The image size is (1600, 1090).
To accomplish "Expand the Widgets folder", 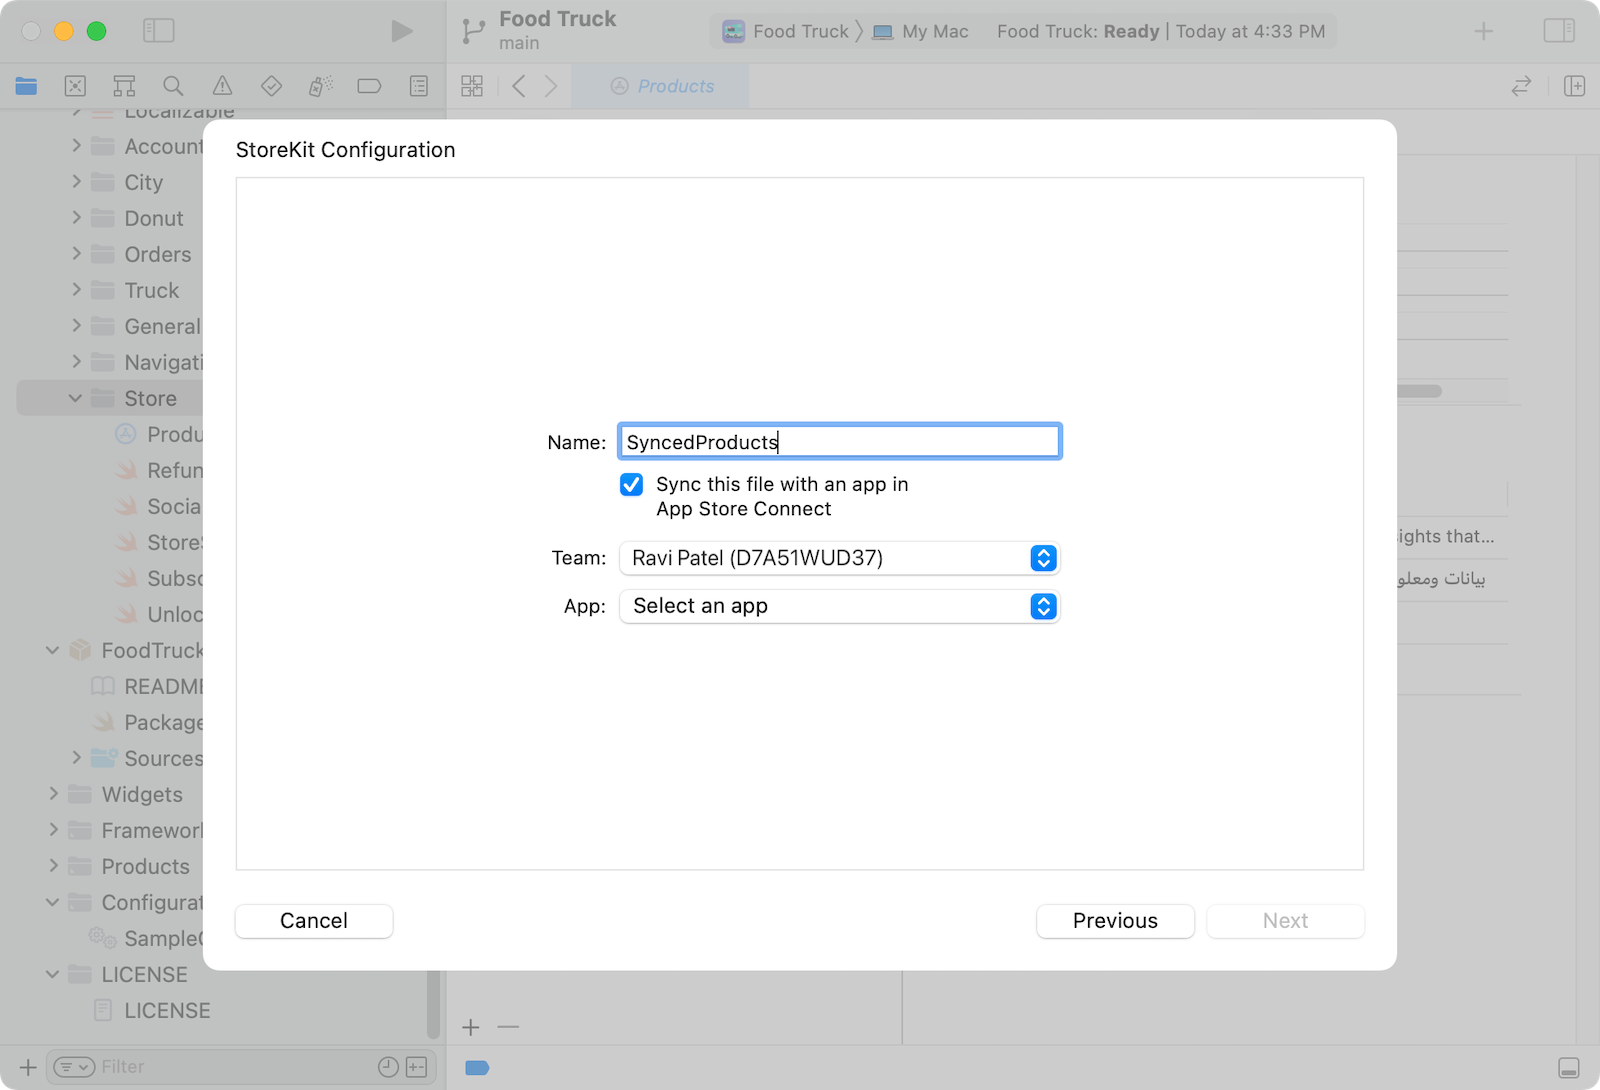I will click(54, 794).
